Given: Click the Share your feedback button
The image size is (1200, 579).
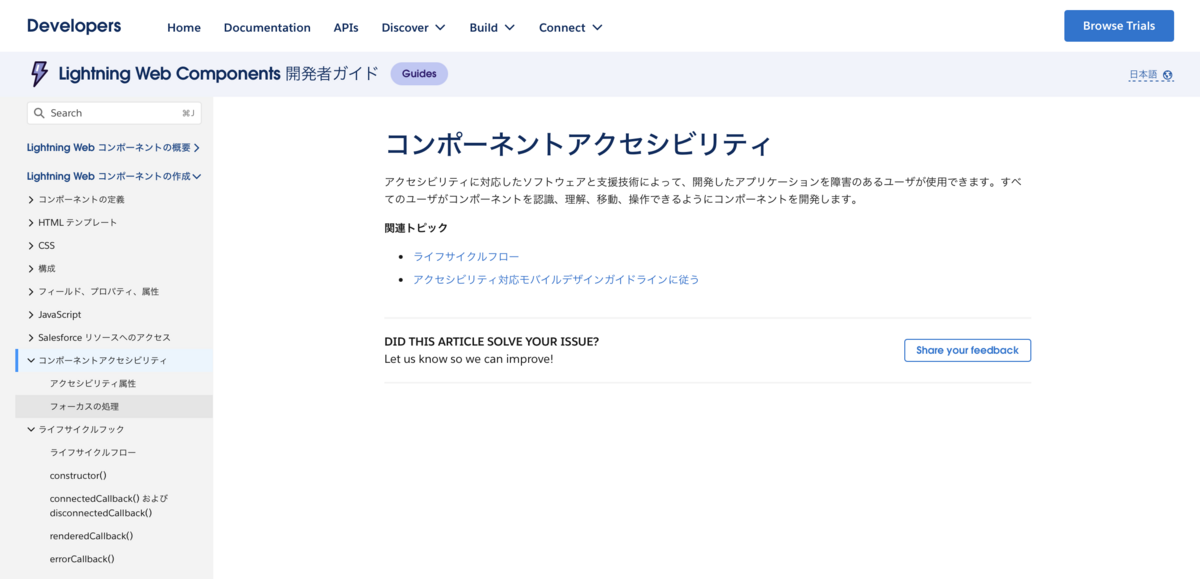Looking at the screenshot, I should coord(967,350).
